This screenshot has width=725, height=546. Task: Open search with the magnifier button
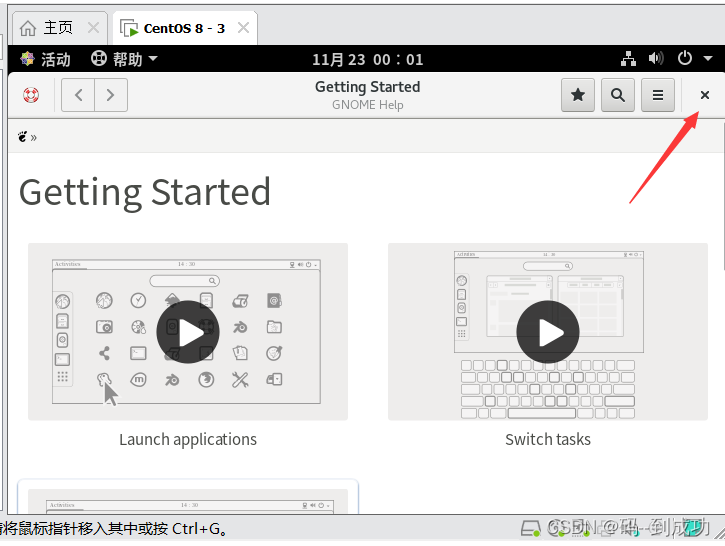tap(618, 95)
